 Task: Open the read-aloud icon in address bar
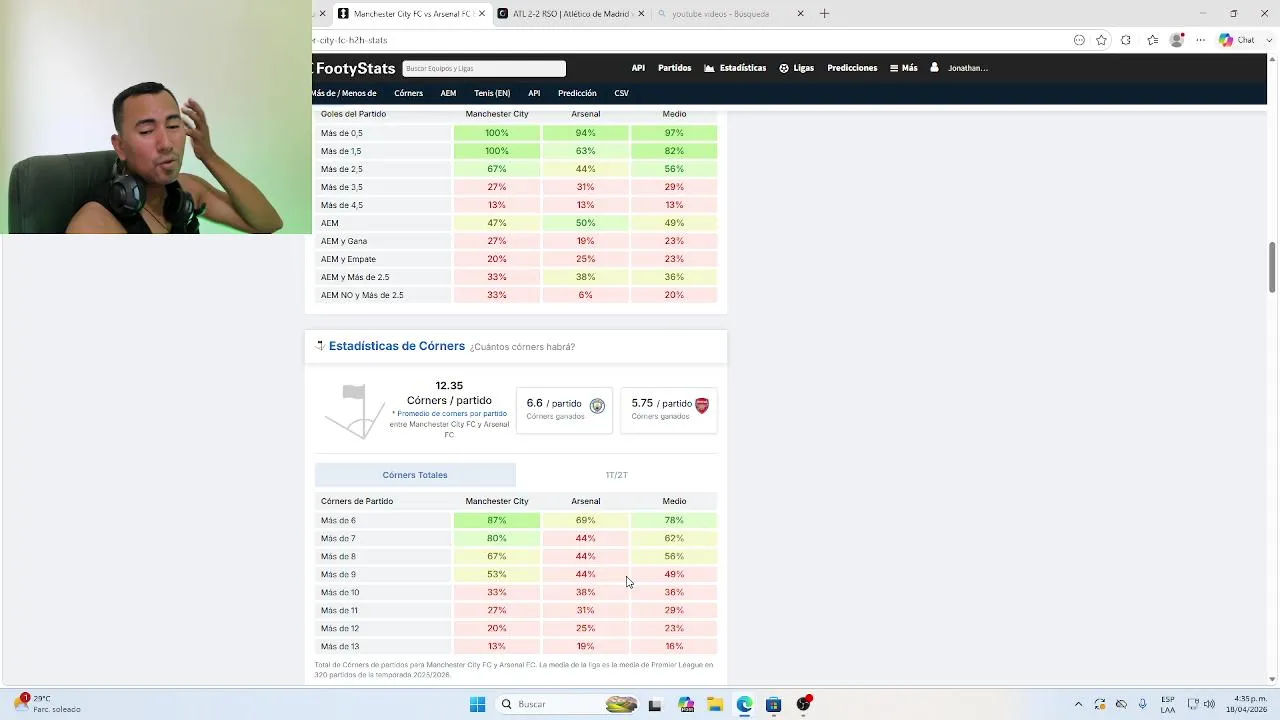pyautogui.click(x=1079, y=40)
